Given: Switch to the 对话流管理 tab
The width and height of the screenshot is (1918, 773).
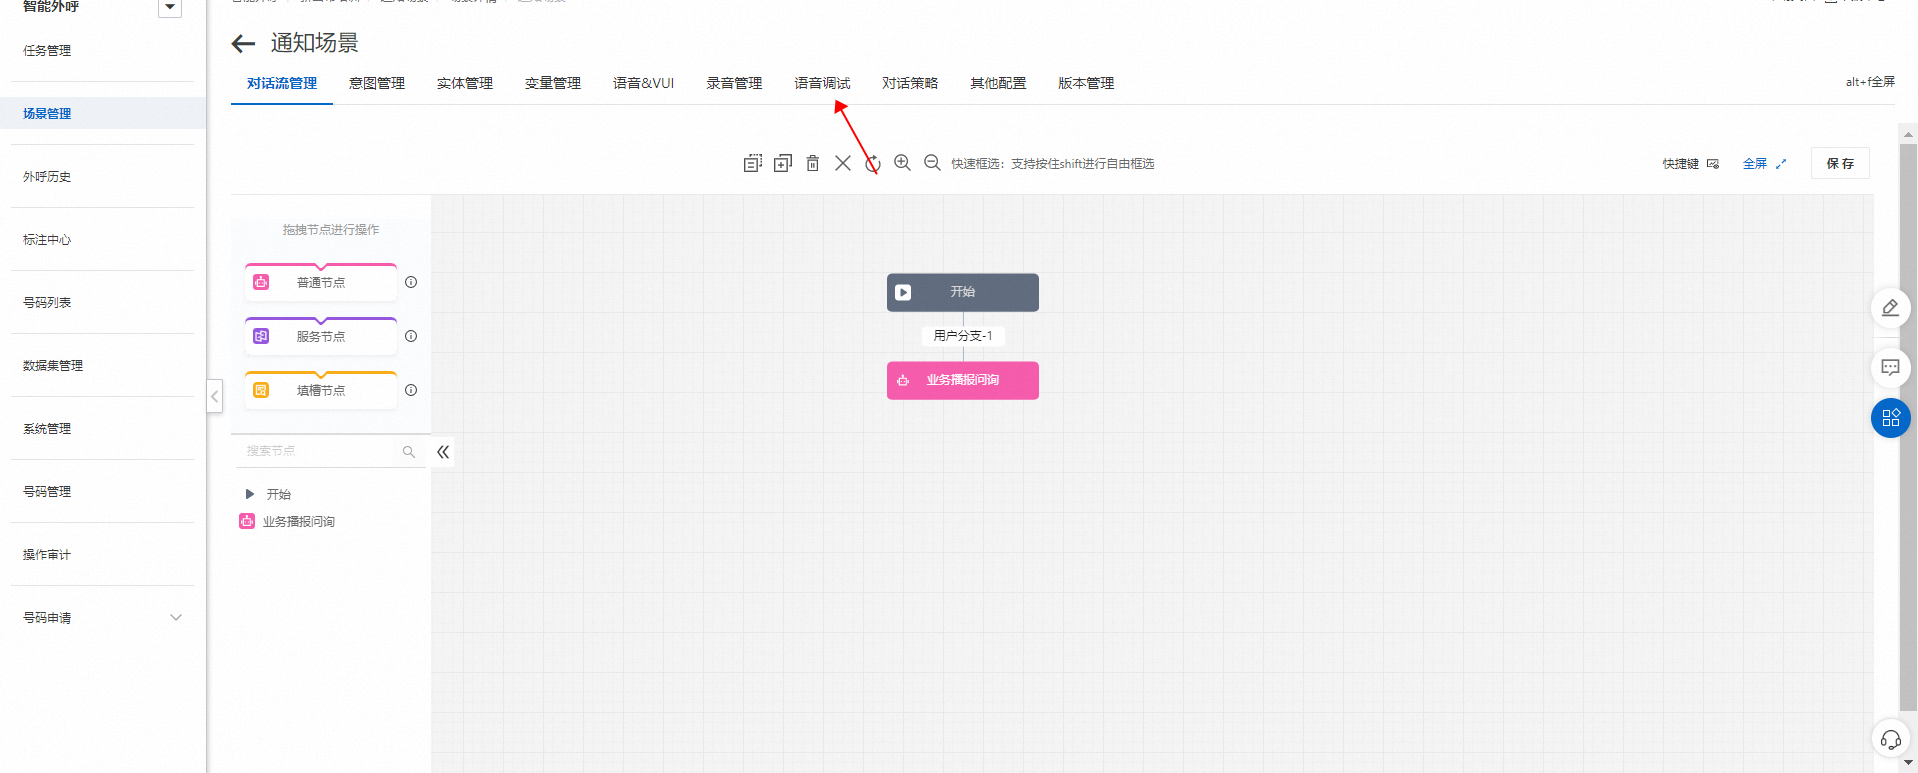Looking at the screenshot, I should pos(282,83).
